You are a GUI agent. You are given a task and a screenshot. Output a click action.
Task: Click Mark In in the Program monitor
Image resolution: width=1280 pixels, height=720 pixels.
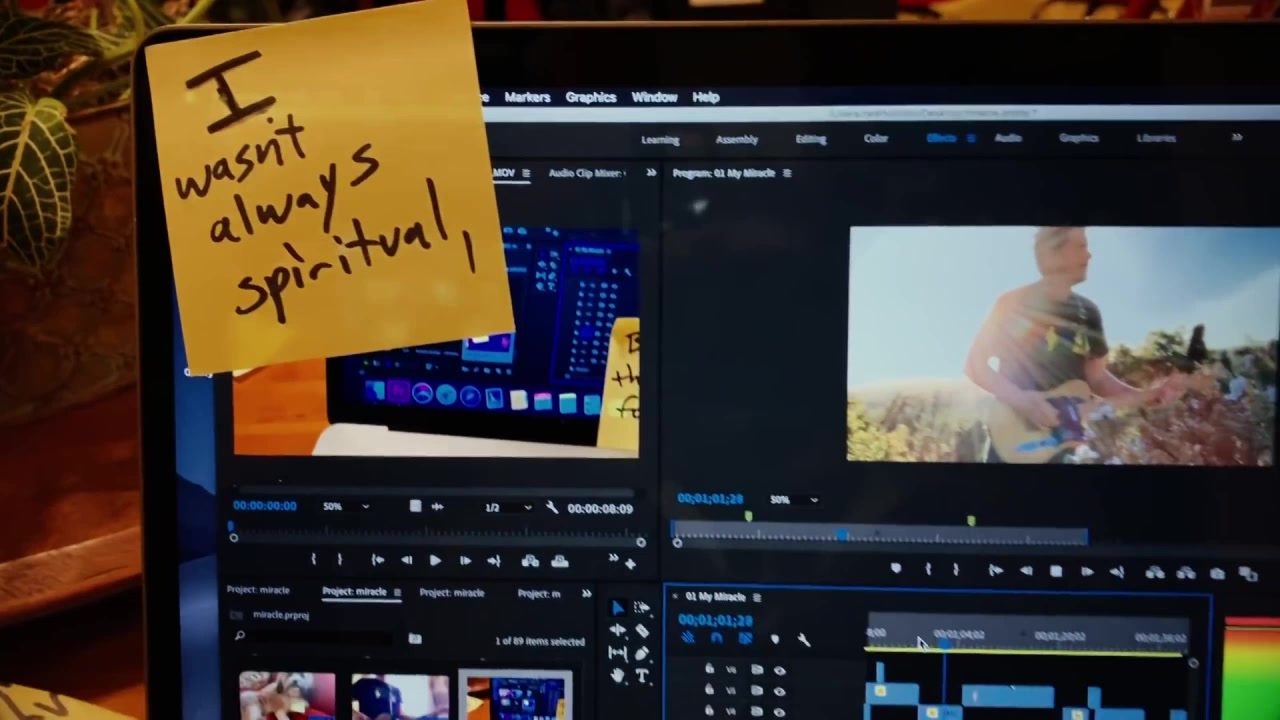[x=928, y=570]
